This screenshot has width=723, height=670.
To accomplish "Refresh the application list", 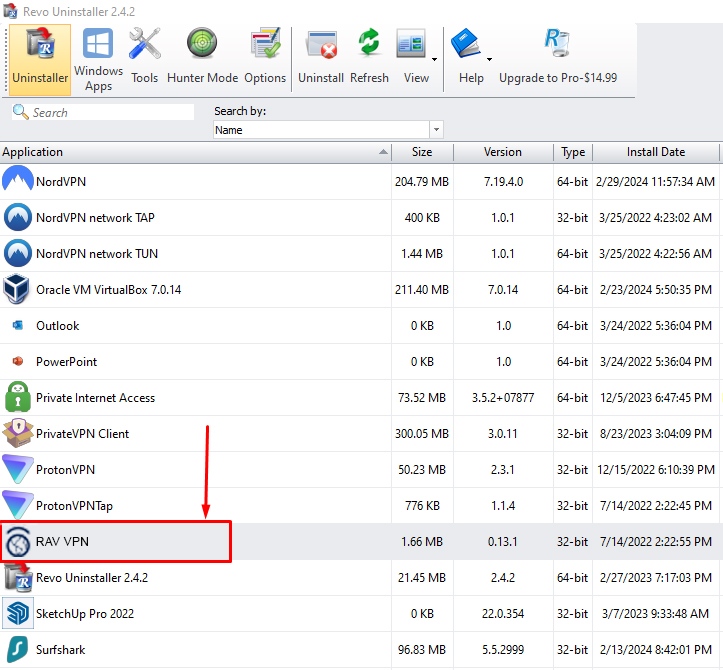I will [369, 43].
